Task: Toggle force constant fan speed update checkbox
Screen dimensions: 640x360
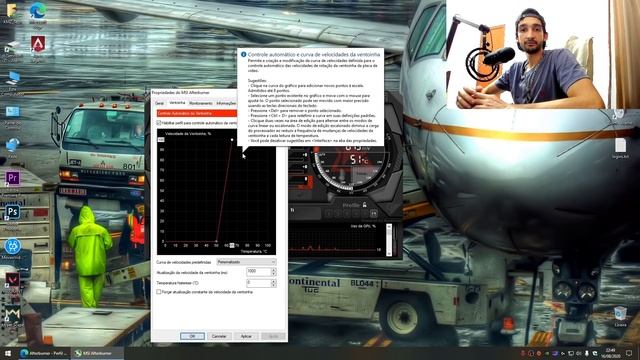Action: pyautogui.click(x=159, y=292)
